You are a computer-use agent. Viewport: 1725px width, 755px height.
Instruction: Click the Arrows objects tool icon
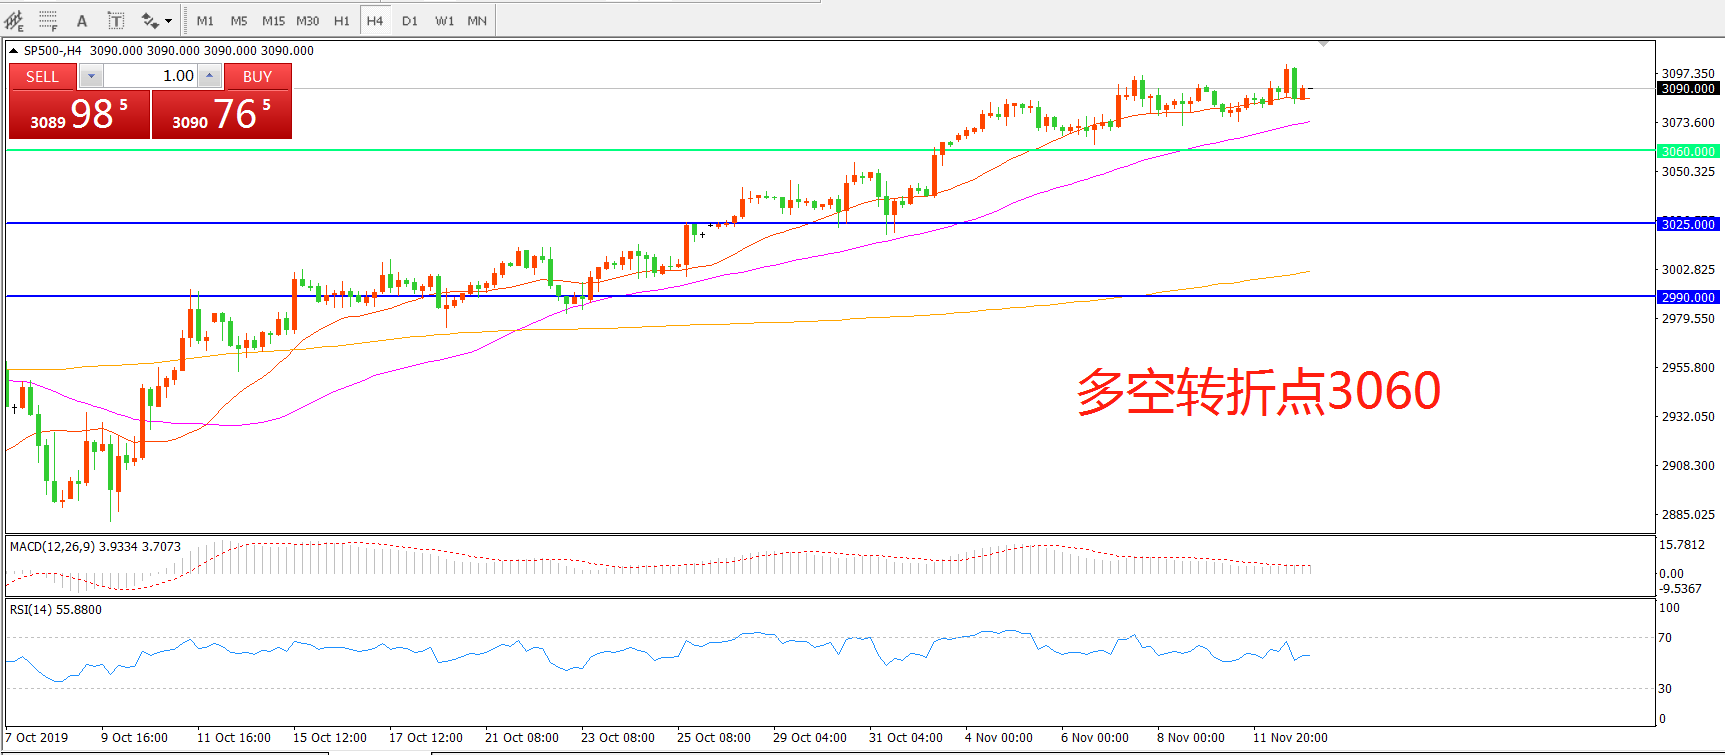(150, 21)
